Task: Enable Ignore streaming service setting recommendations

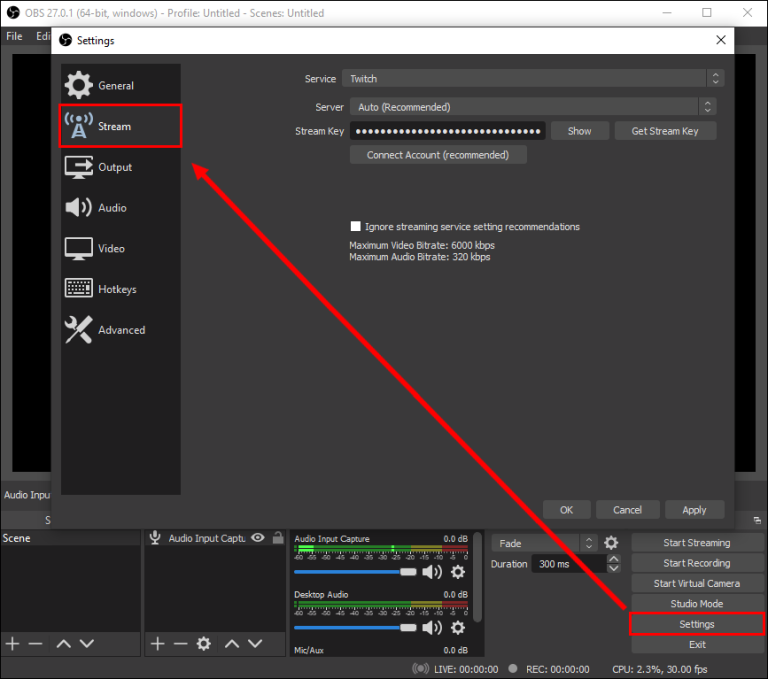Action: pyautogui.click(x=356, y=226)
